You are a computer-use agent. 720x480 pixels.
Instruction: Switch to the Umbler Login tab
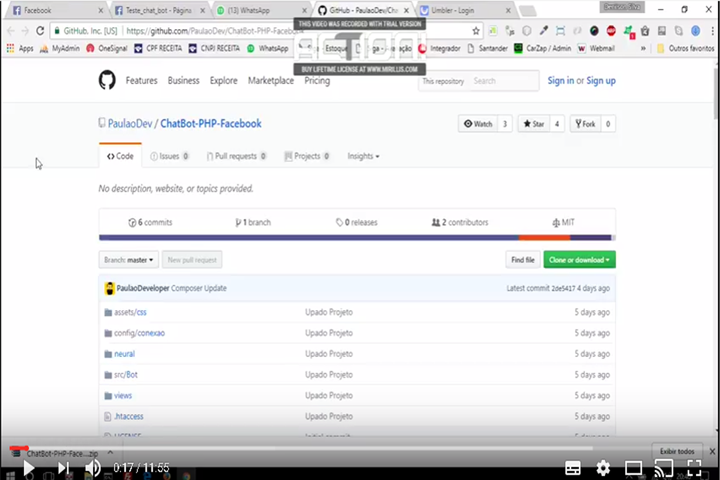tap(465, 10)
